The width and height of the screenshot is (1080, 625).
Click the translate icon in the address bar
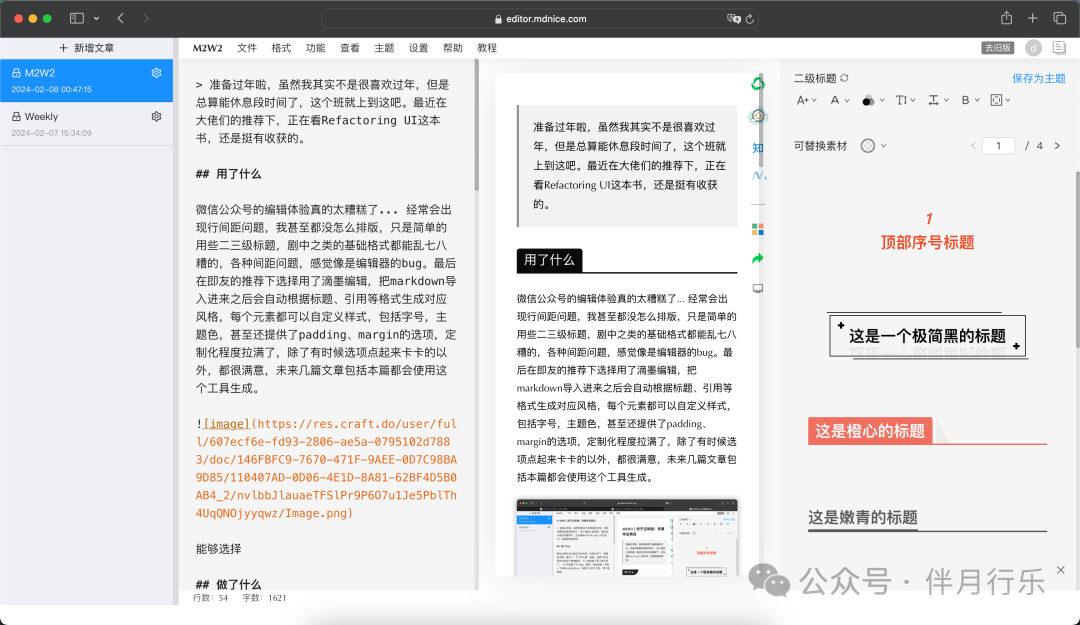click(x=734, y=19)
